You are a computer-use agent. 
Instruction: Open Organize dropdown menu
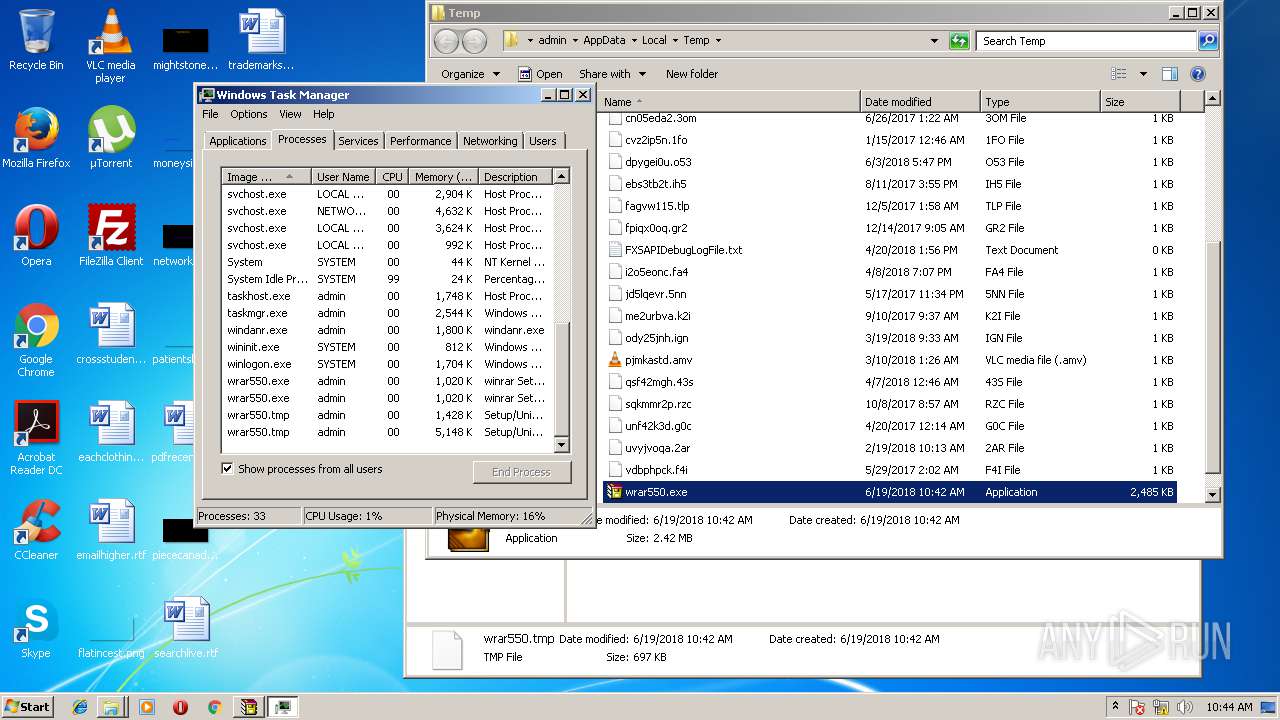tap(470, 74)
